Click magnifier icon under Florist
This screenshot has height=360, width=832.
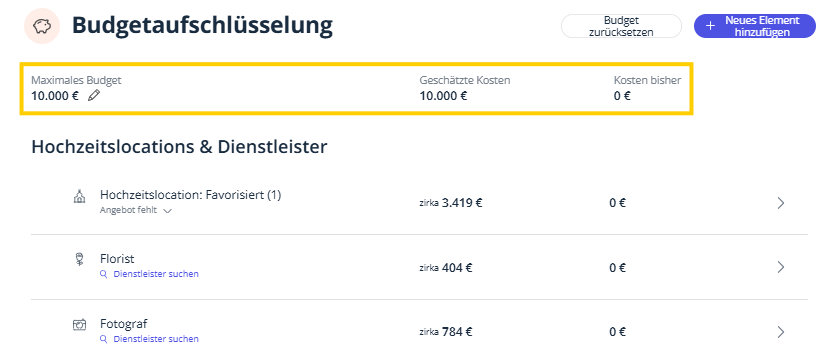103,274
